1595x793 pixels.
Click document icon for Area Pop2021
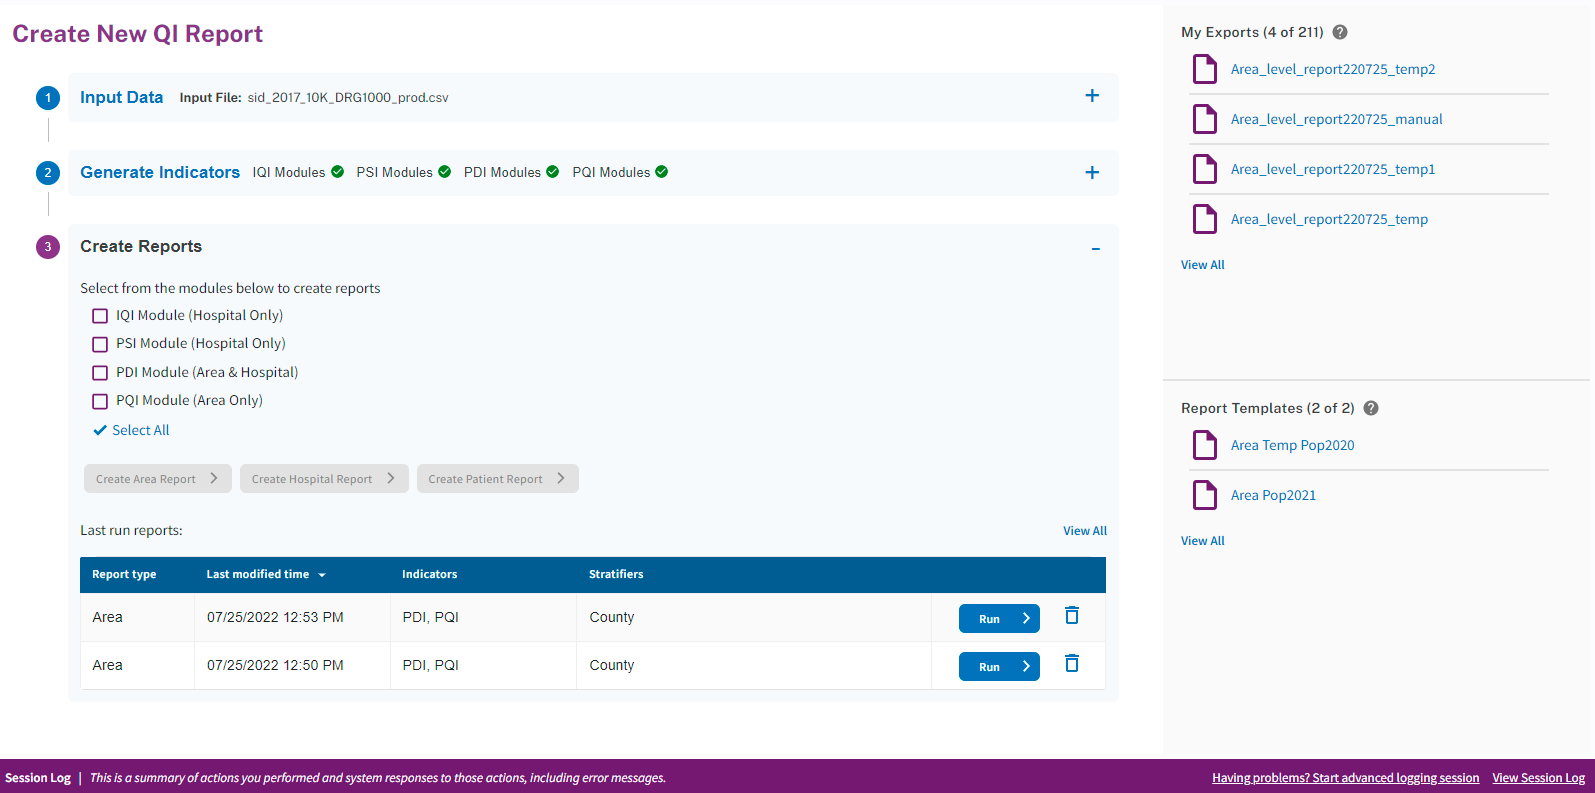[x=1205, y=495]
